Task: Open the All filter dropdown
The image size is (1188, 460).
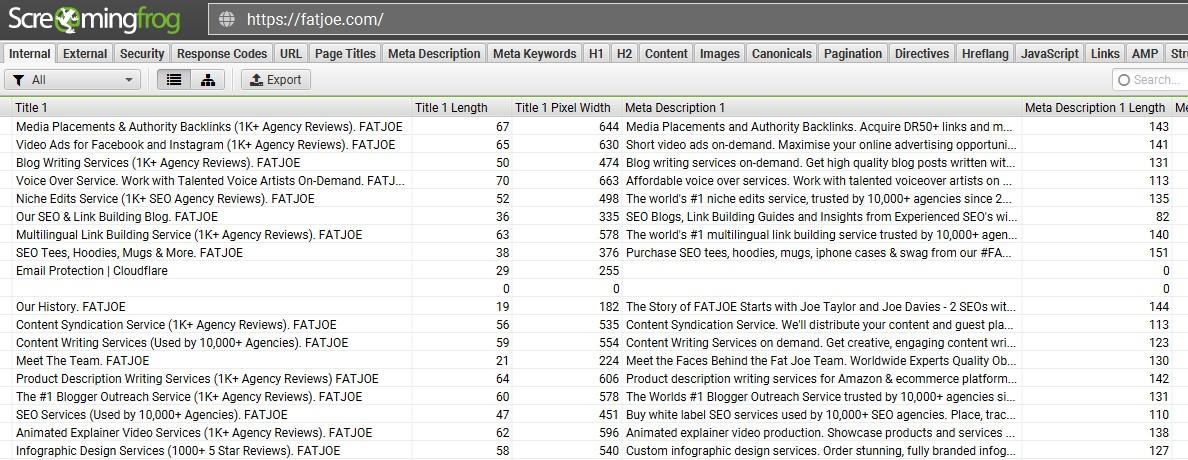Action: (73, 80)
